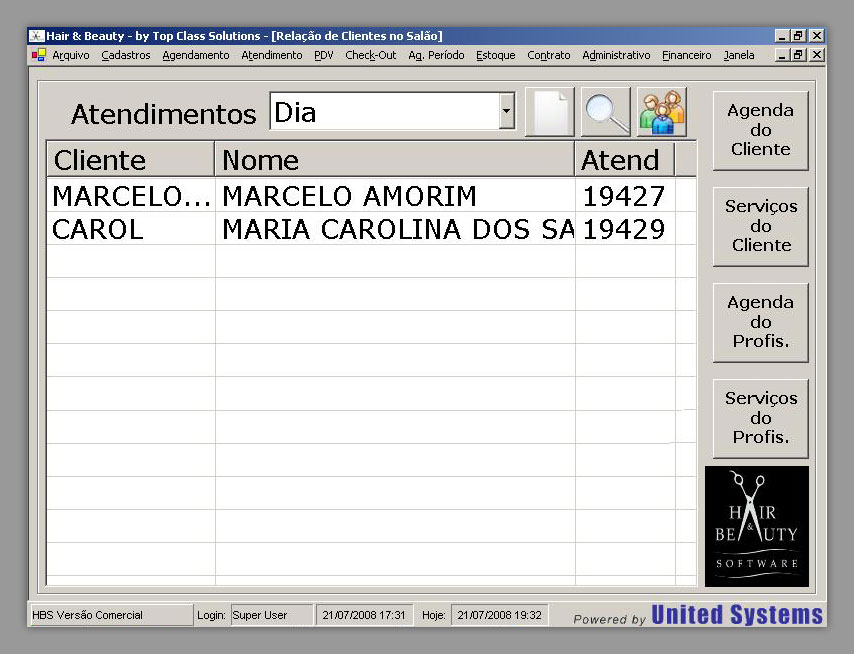The width and height of the screenshot is (854, 654).
Task: Click the blank new document icon
Action: [x=550, y=112]
